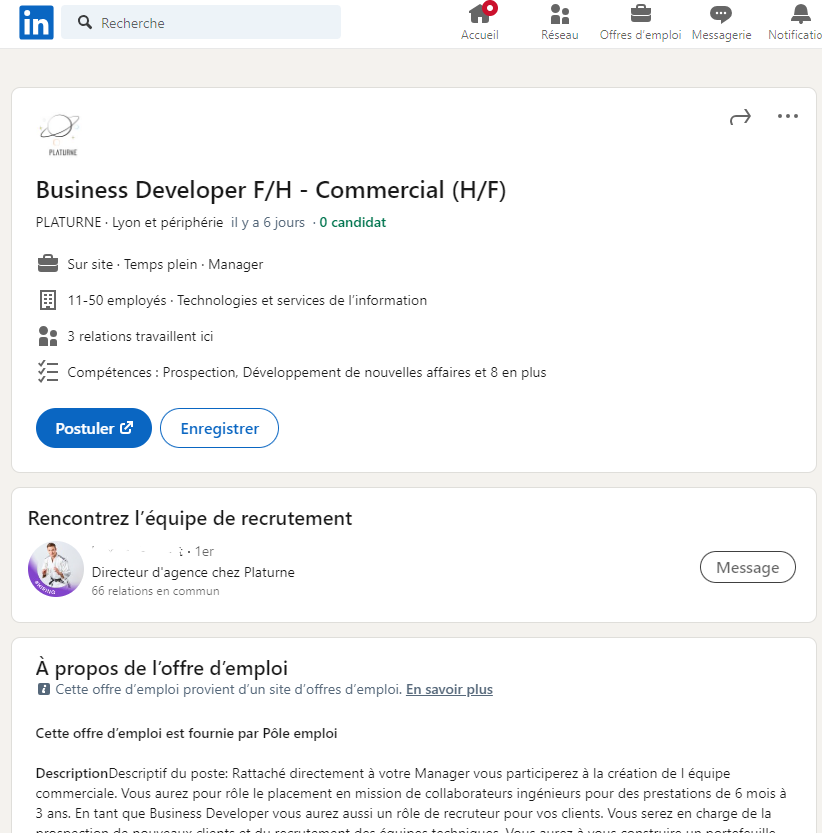Click the 'Rencontrez l'équipe de recrutement' heading
The width and height of the screenshot is (822, 833).
click(190, 518)
